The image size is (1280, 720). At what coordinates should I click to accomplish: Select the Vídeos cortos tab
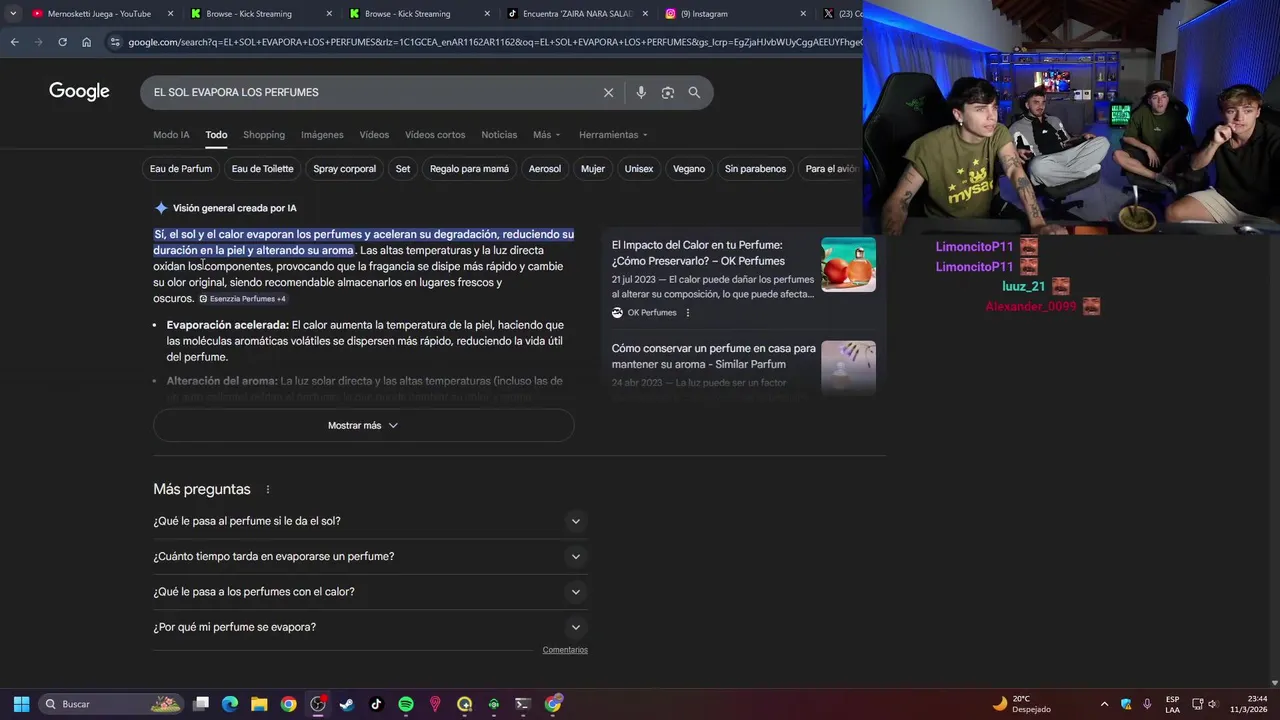click(x=435, y=135)
